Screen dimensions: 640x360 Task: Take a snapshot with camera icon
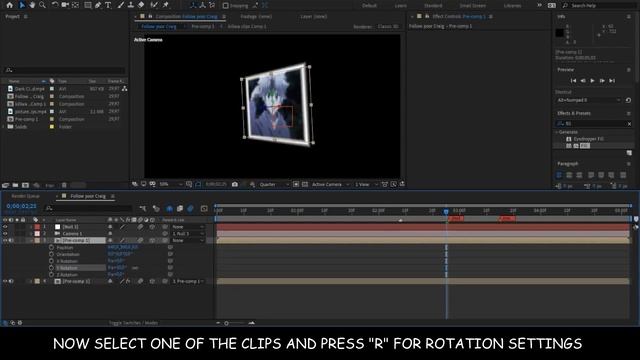pos(235,184)
